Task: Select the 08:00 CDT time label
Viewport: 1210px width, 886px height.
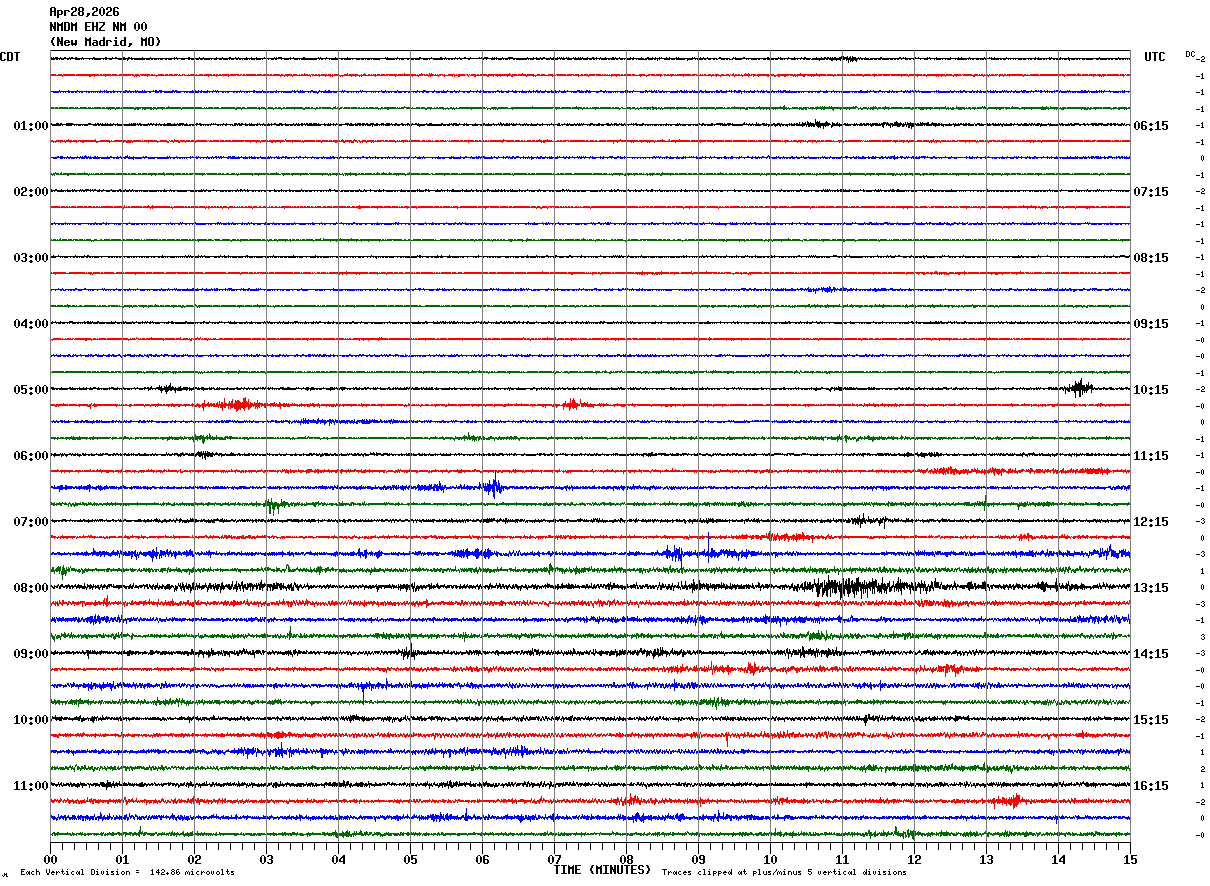Action: click(31, 588)
